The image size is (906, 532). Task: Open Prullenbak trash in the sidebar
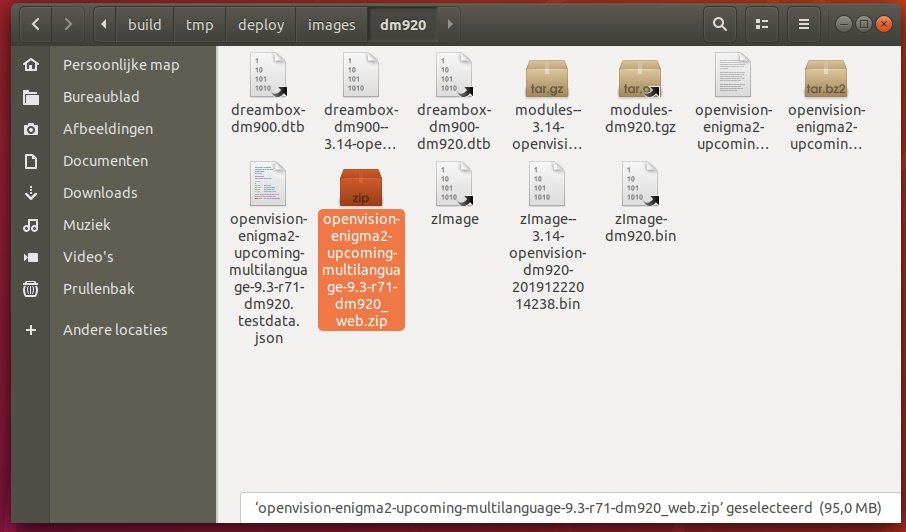tap(98, 289)
